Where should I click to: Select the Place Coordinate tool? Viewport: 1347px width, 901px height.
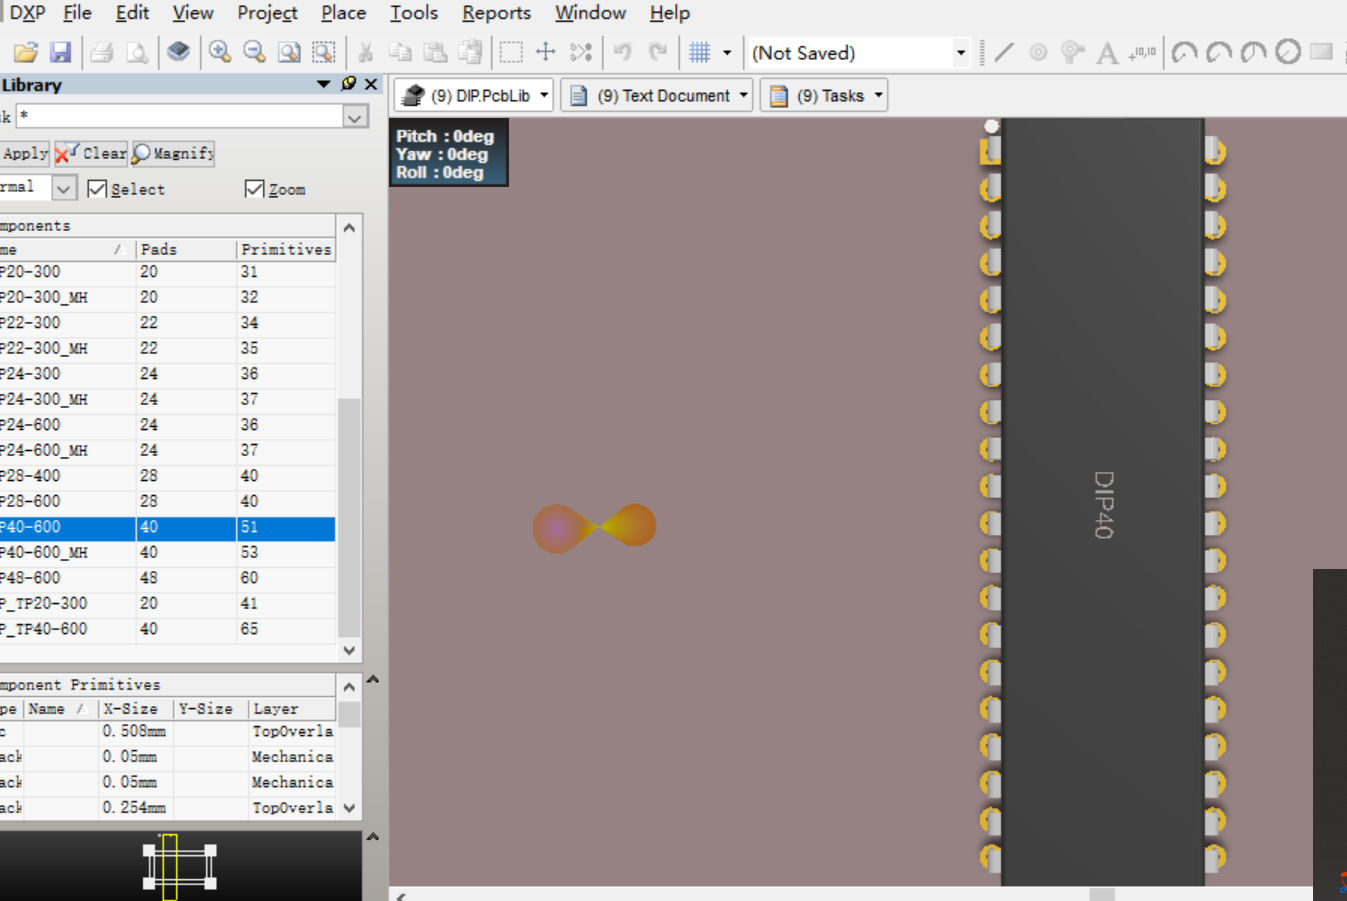[1142, 53]
